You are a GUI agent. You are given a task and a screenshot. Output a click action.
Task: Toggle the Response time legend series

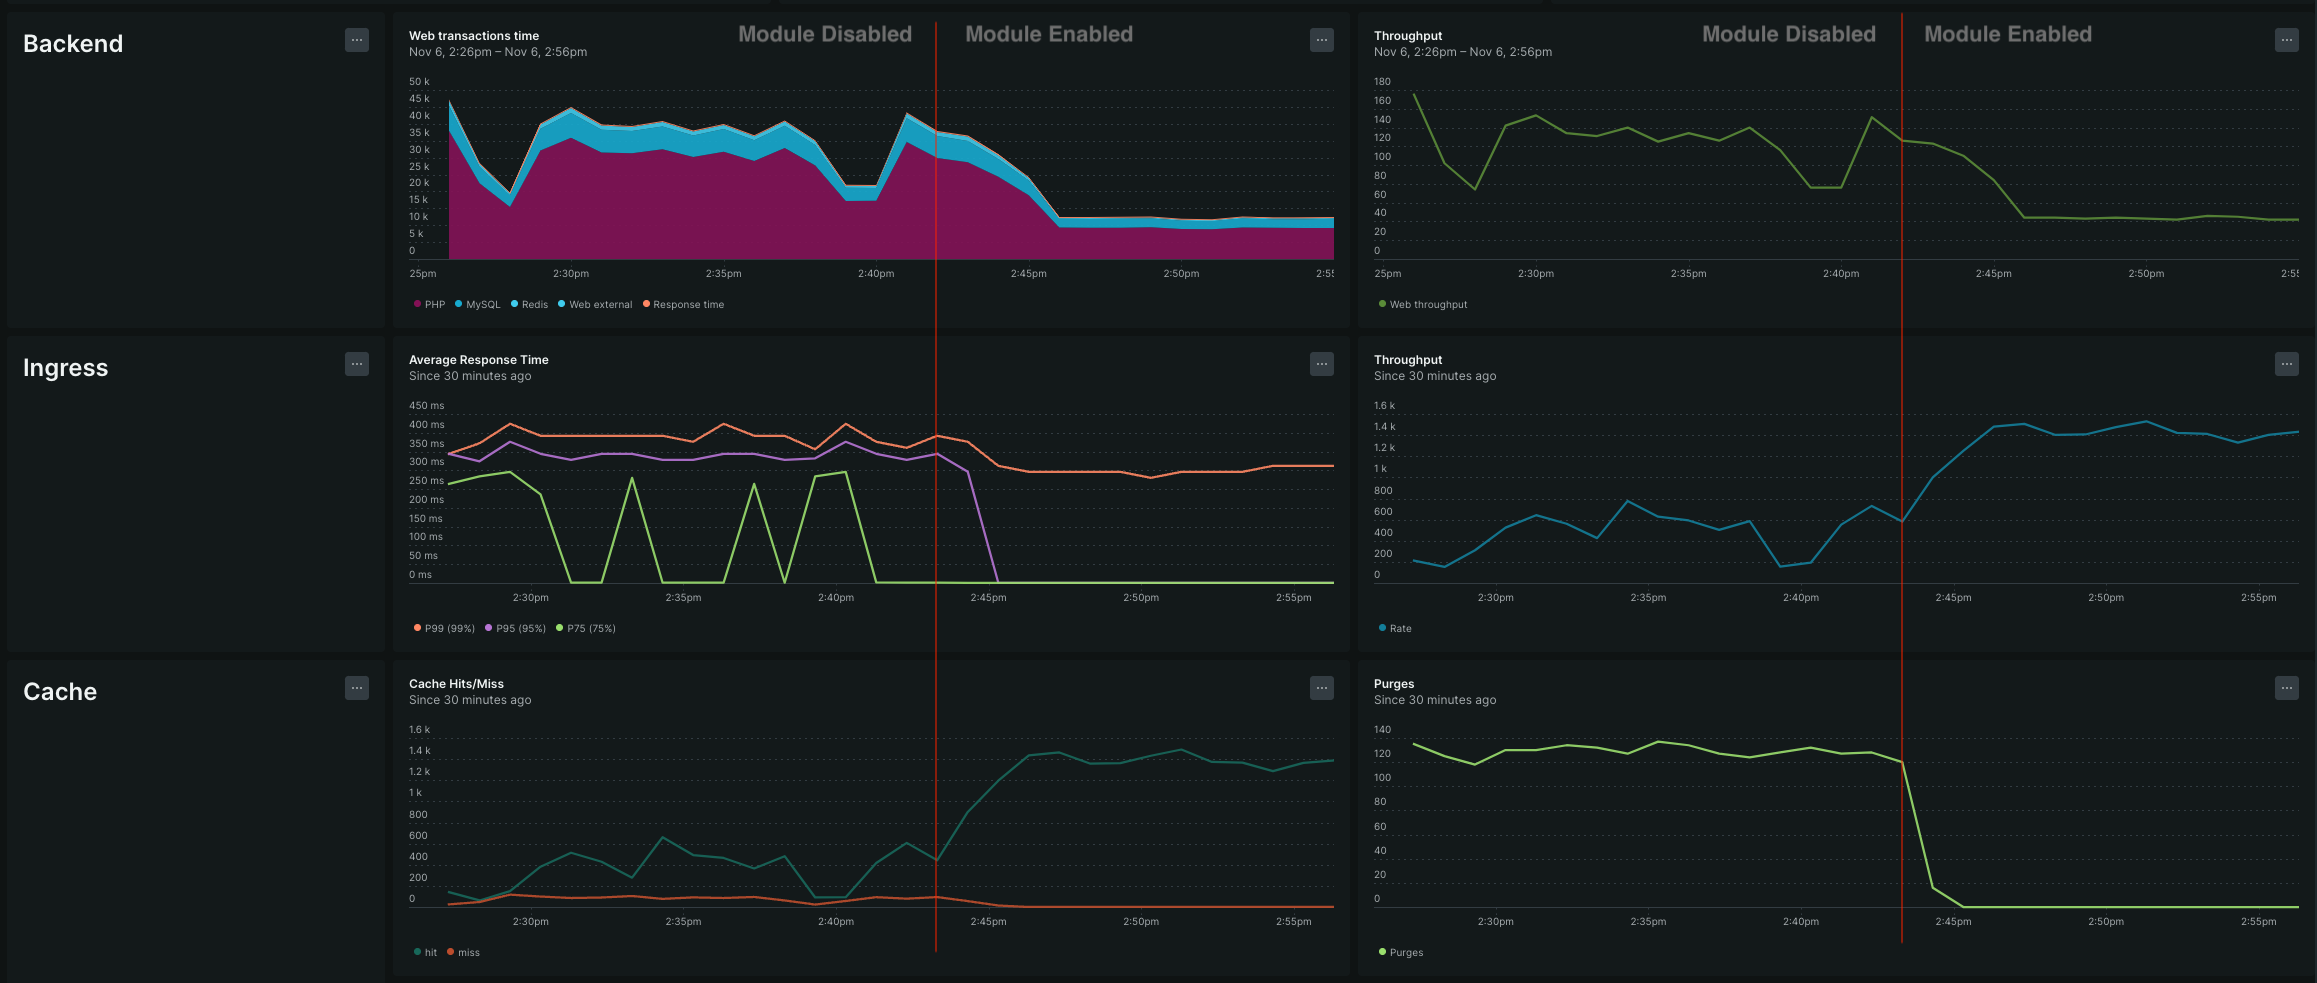point(683,304)
